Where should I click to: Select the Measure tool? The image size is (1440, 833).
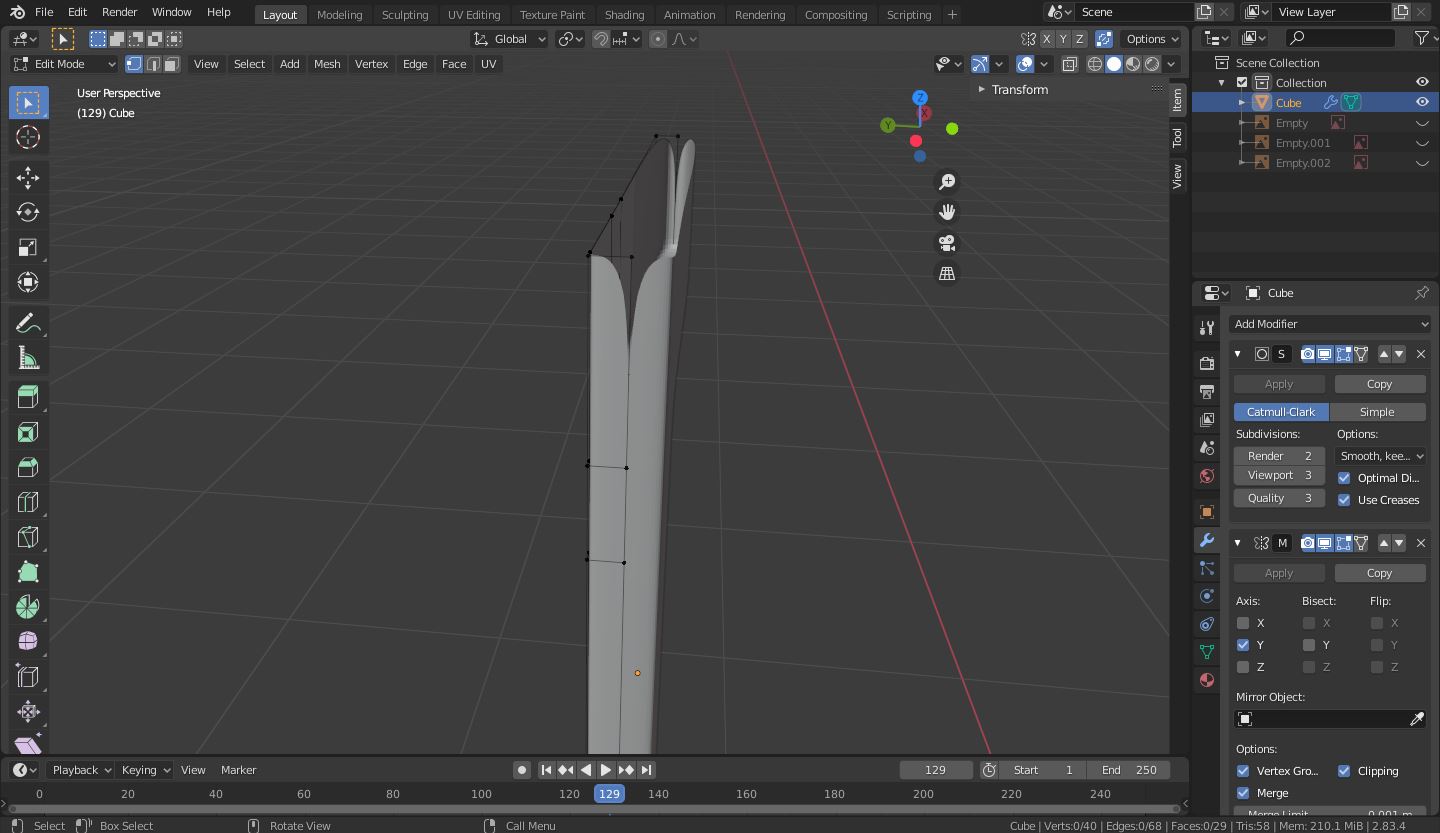coord(28,358)
